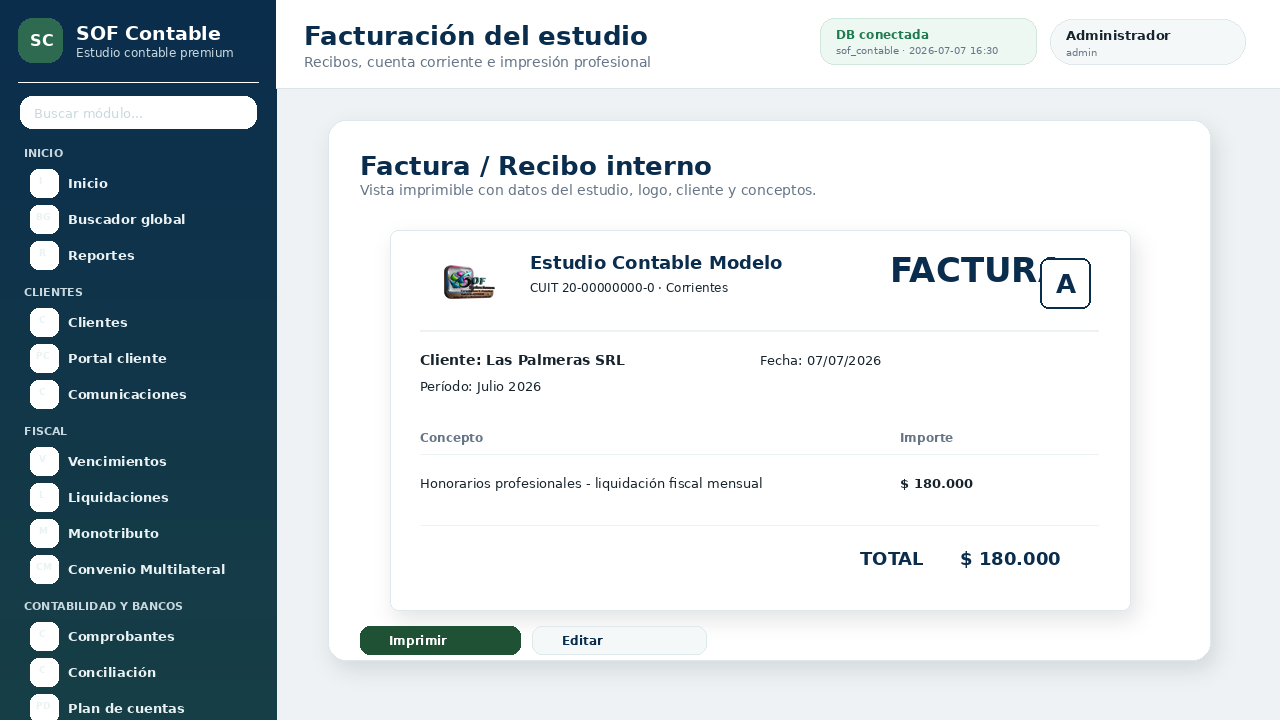
Task: Click 'Estudio Contable Modelo' on the invoice
Action: (656, 263)
